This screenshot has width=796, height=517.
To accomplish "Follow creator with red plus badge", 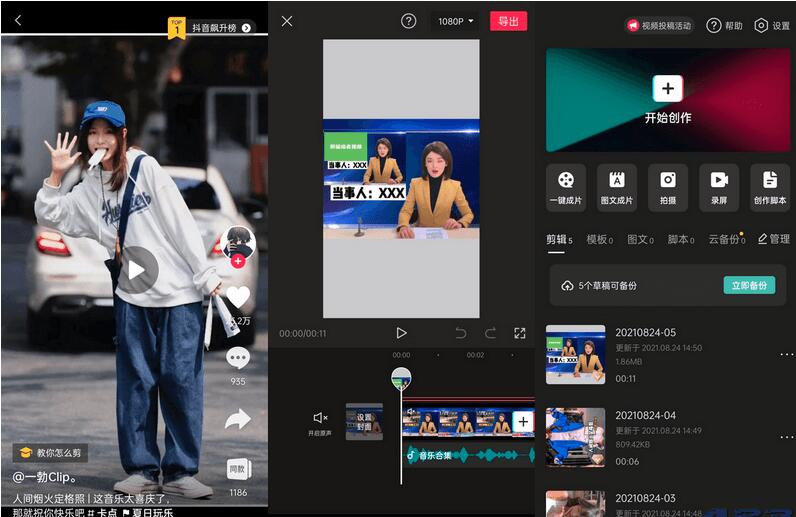I will click(238, 261).
